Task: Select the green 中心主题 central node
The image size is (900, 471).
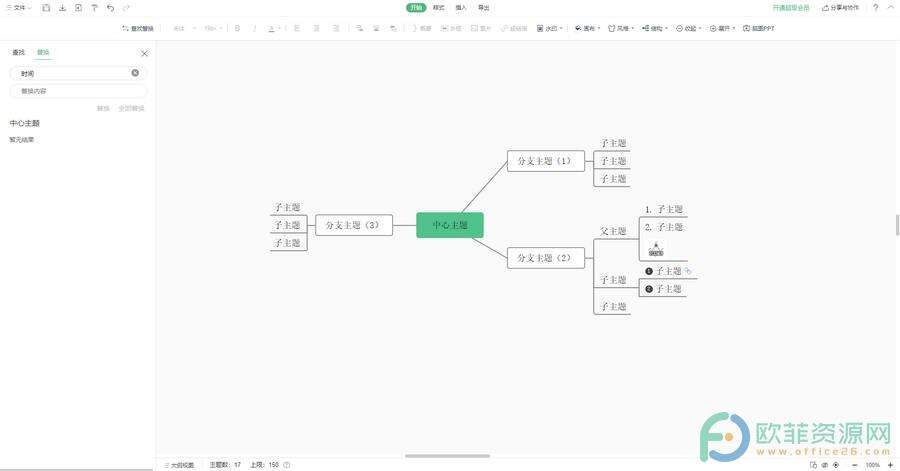Action: pyautogui.click(x=450, y=225)
